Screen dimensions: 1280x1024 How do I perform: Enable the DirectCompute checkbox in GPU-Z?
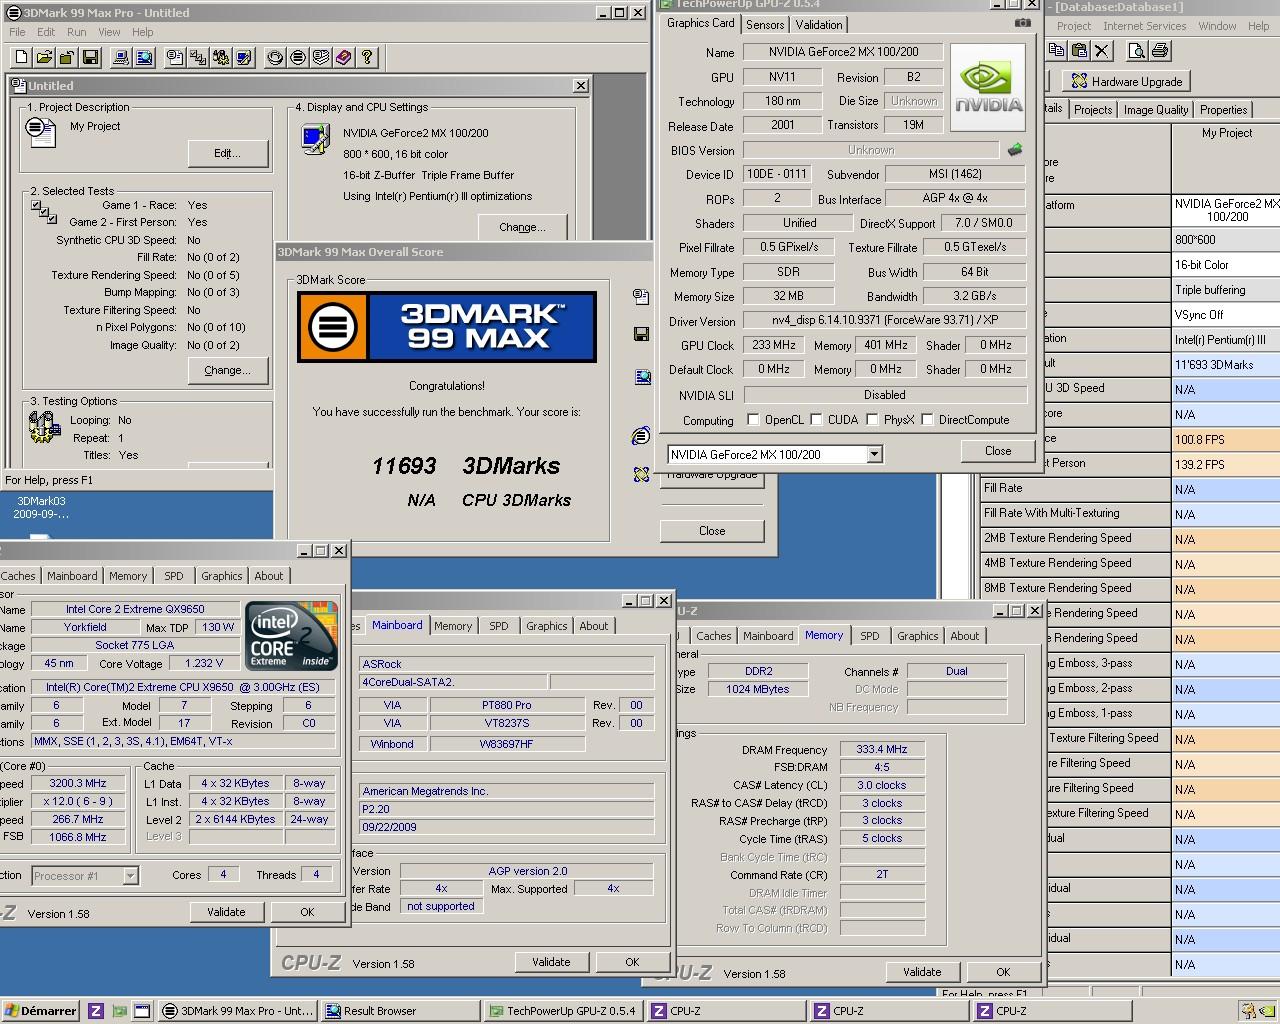click(x=927, y=420)
